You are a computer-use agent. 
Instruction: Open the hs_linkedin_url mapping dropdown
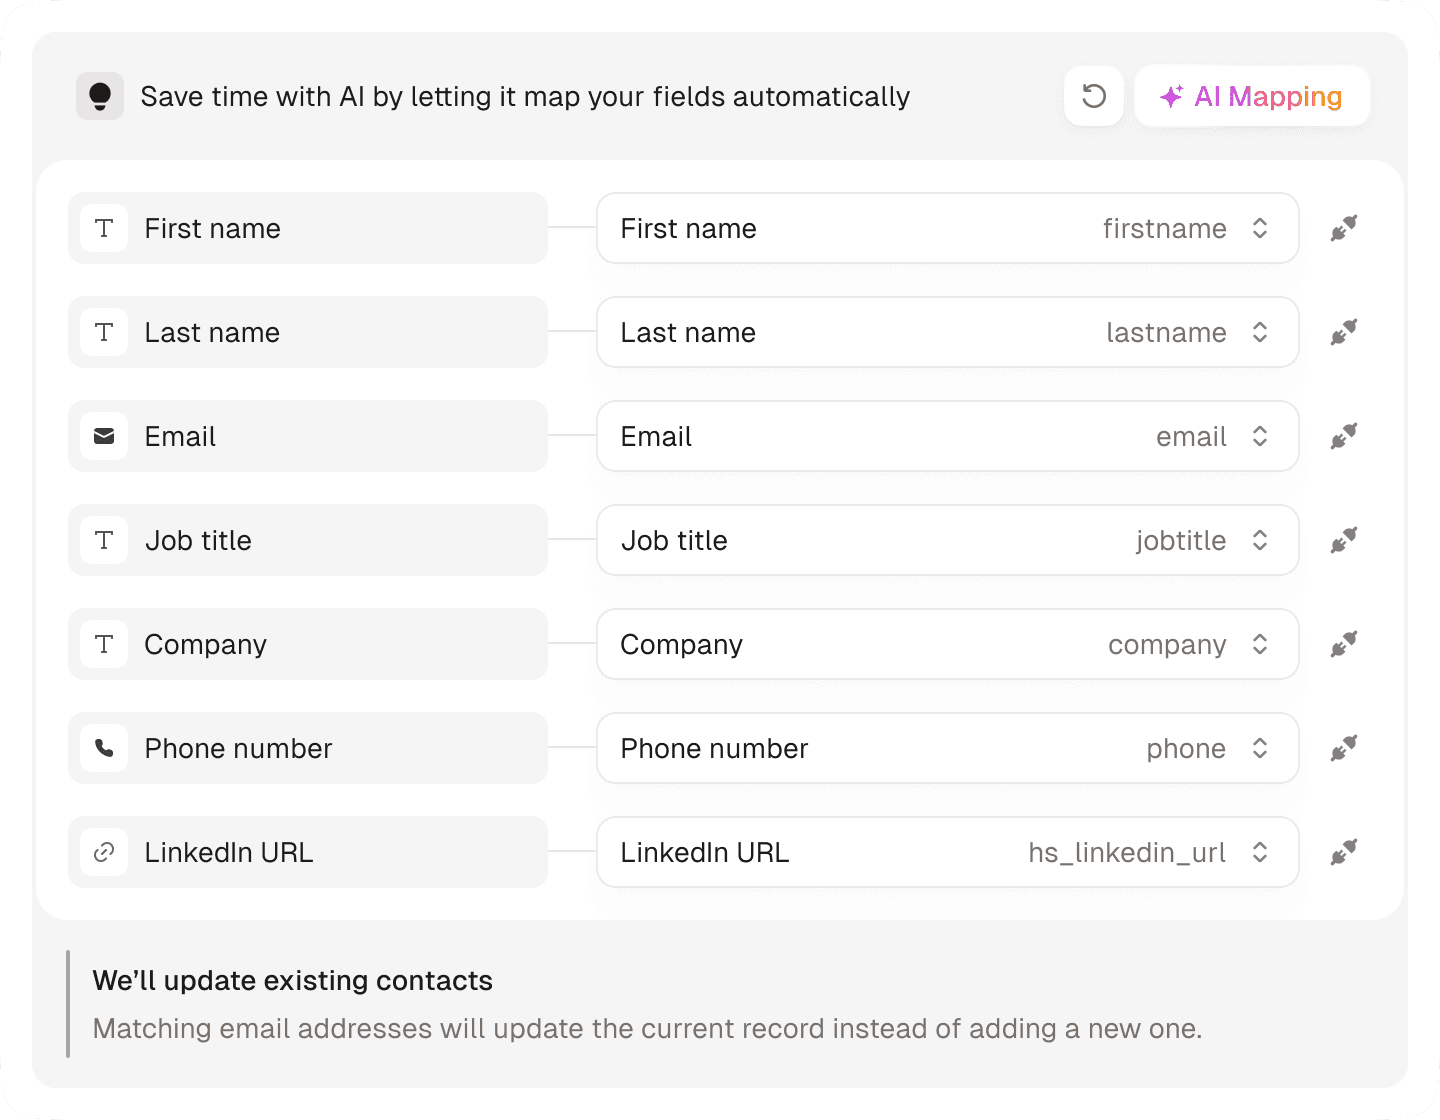click(1260, 852)
